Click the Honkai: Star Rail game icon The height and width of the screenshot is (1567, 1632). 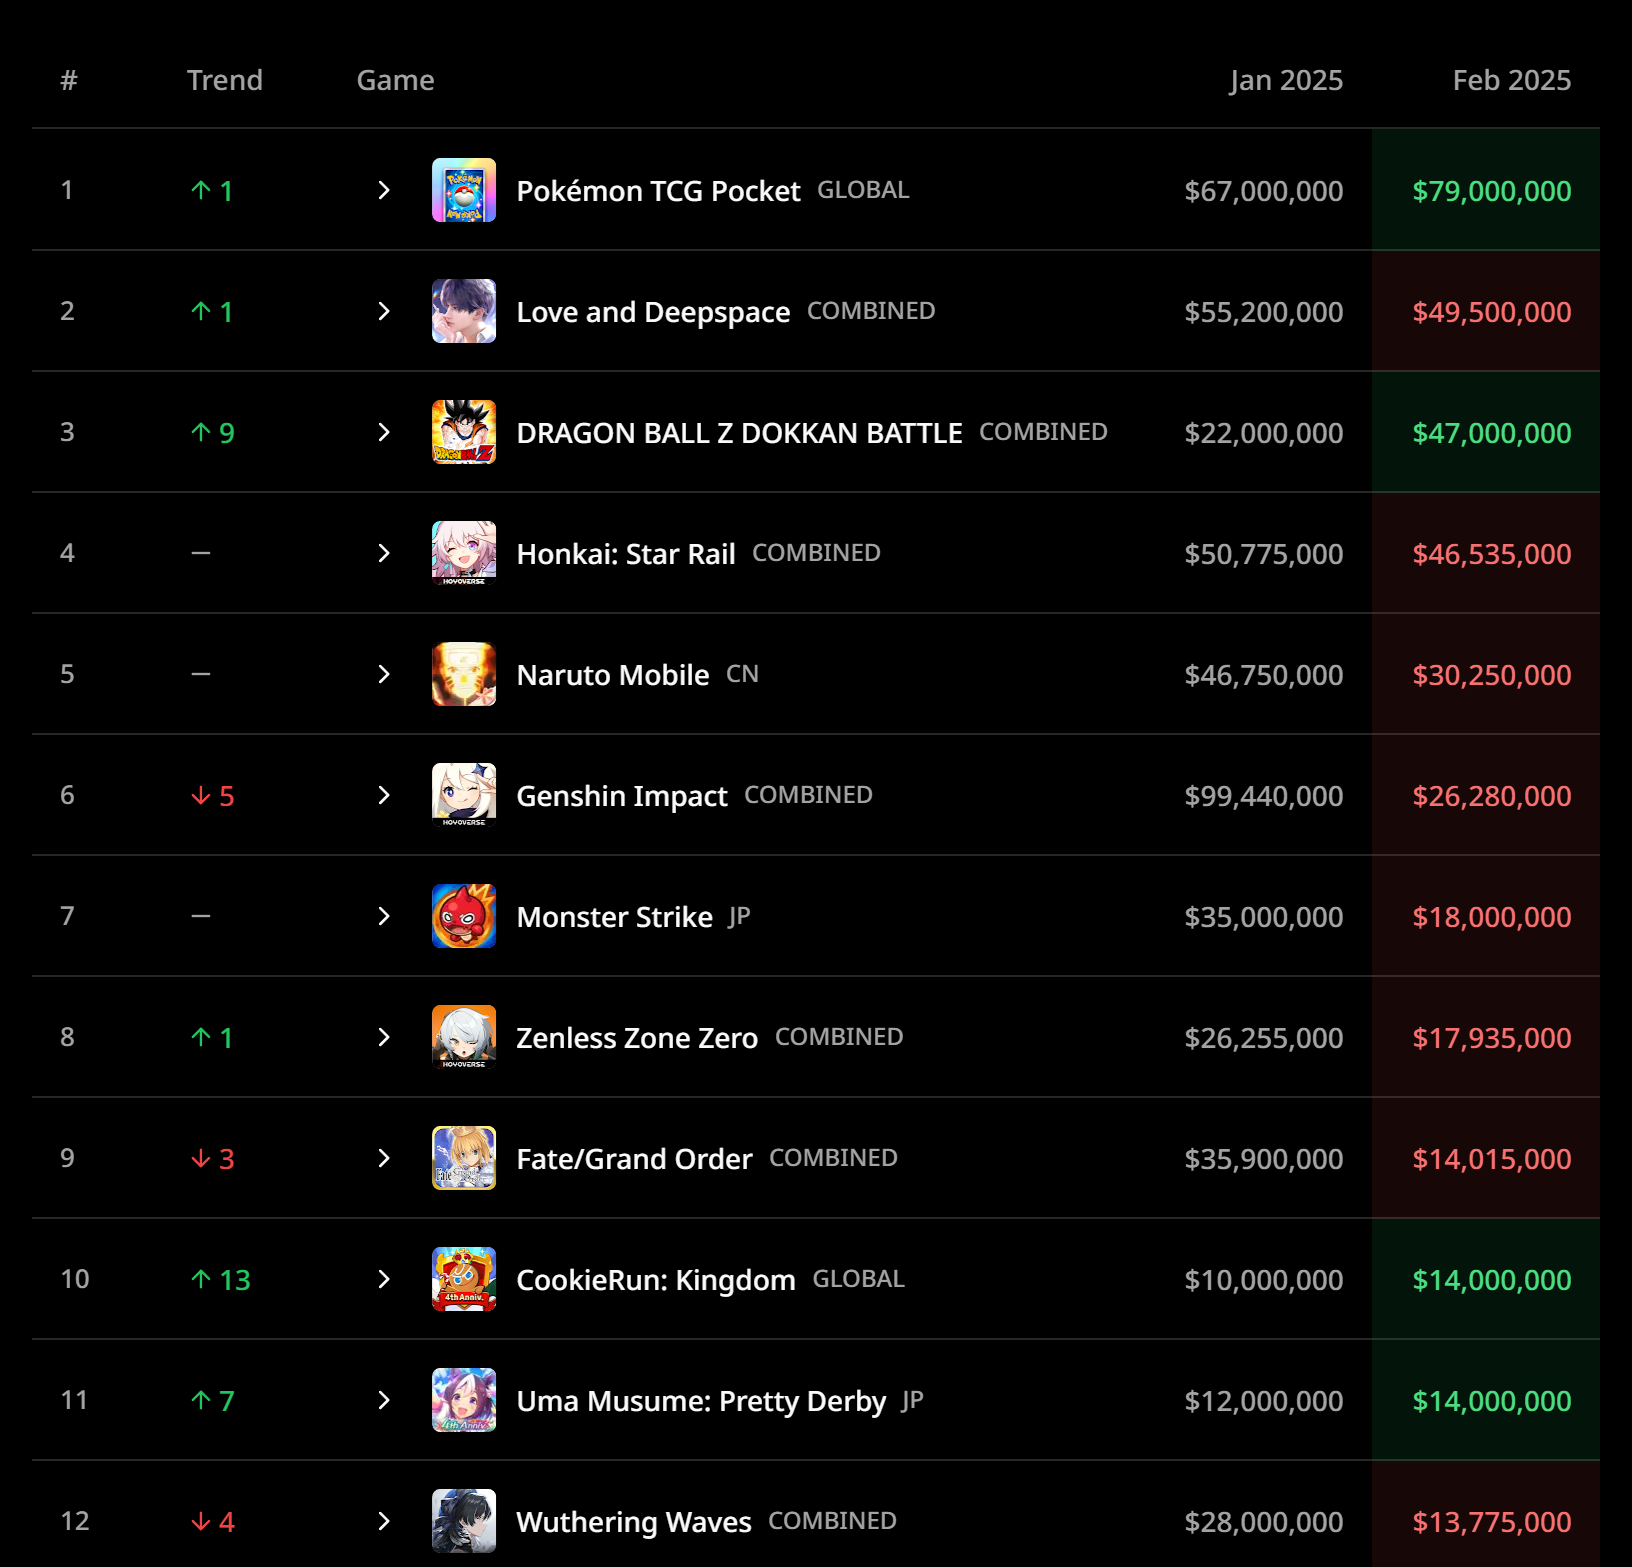coord(464,553)
